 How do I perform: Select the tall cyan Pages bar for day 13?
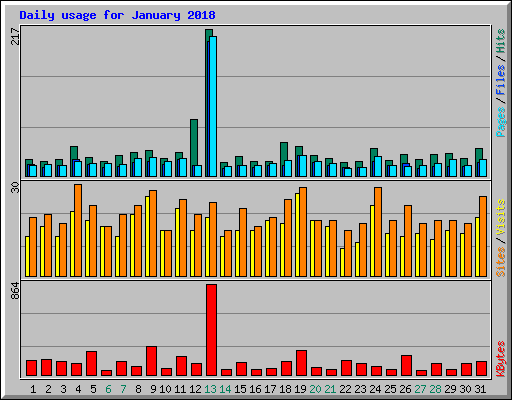213,106
